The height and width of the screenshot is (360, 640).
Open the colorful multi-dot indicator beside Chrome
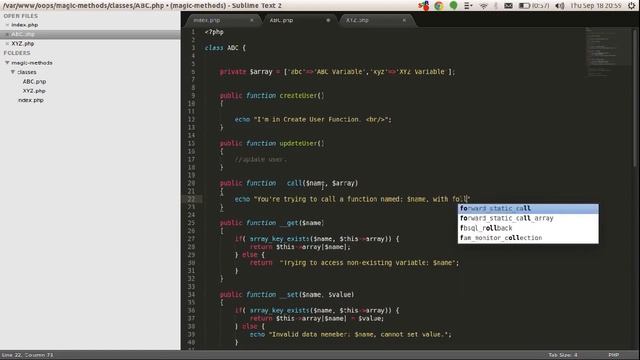pyautogui.click(x=424, y=6)
